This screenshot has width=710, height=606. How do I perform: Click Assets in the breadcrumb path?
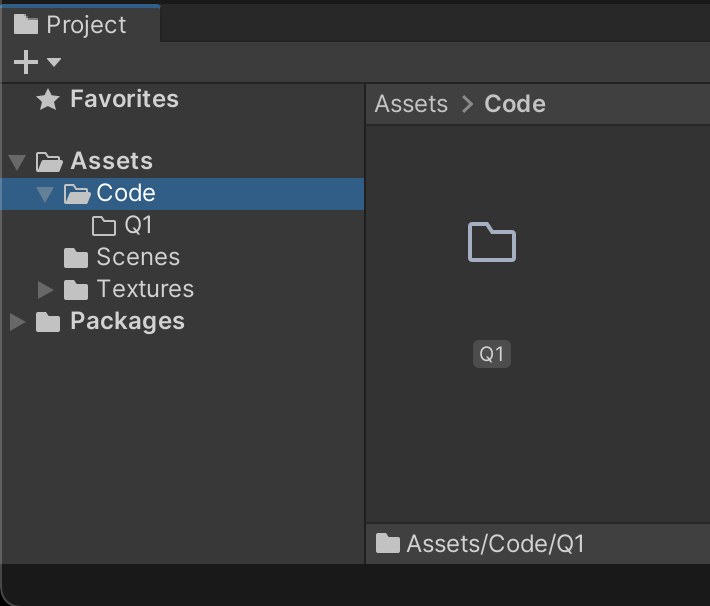pyautogui.click(x=411, y=104)
